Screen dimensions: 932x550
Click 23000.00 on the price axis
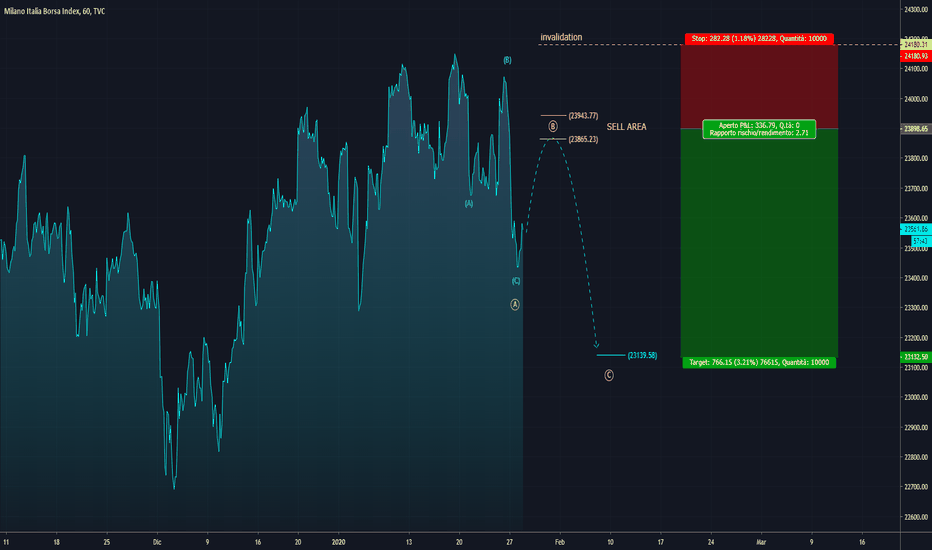pos(916,398)
